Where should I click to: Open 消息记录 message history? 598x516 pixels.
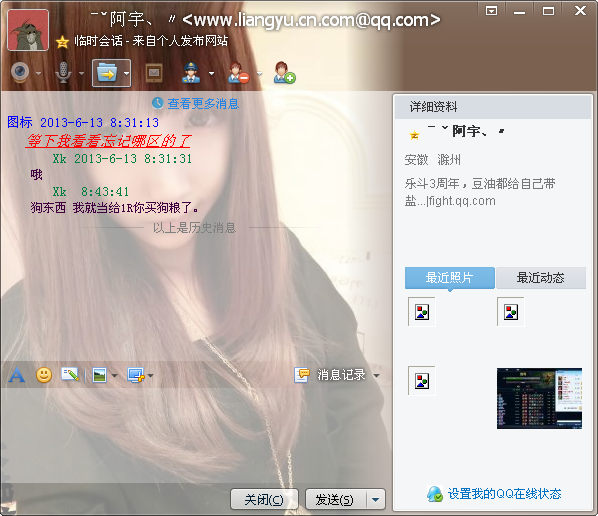coord(330,375)
